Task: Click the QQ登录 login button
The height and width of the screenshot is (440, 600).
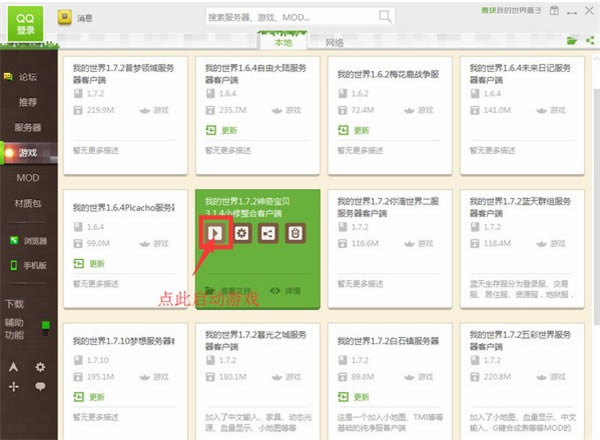Action: pos(25,24)
